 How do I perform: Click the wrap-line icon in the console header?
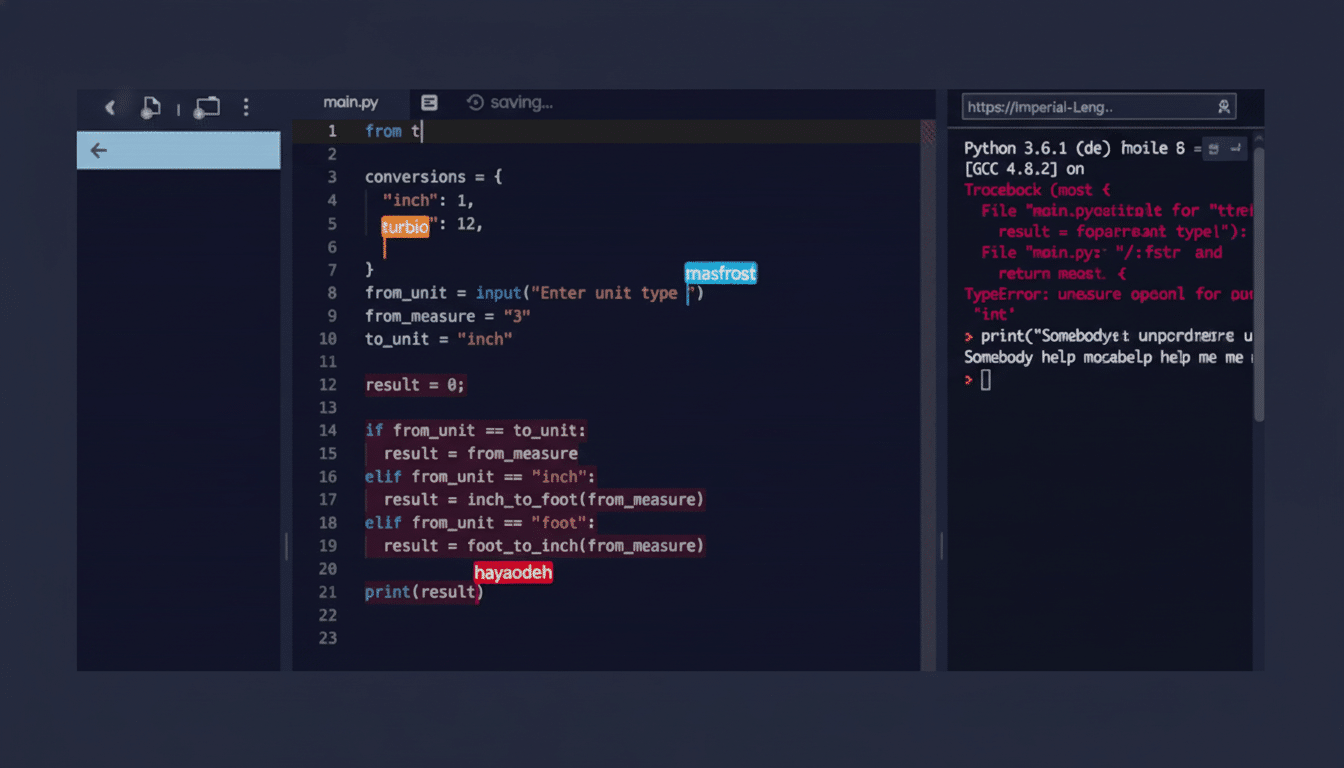tap(1236, 147)
